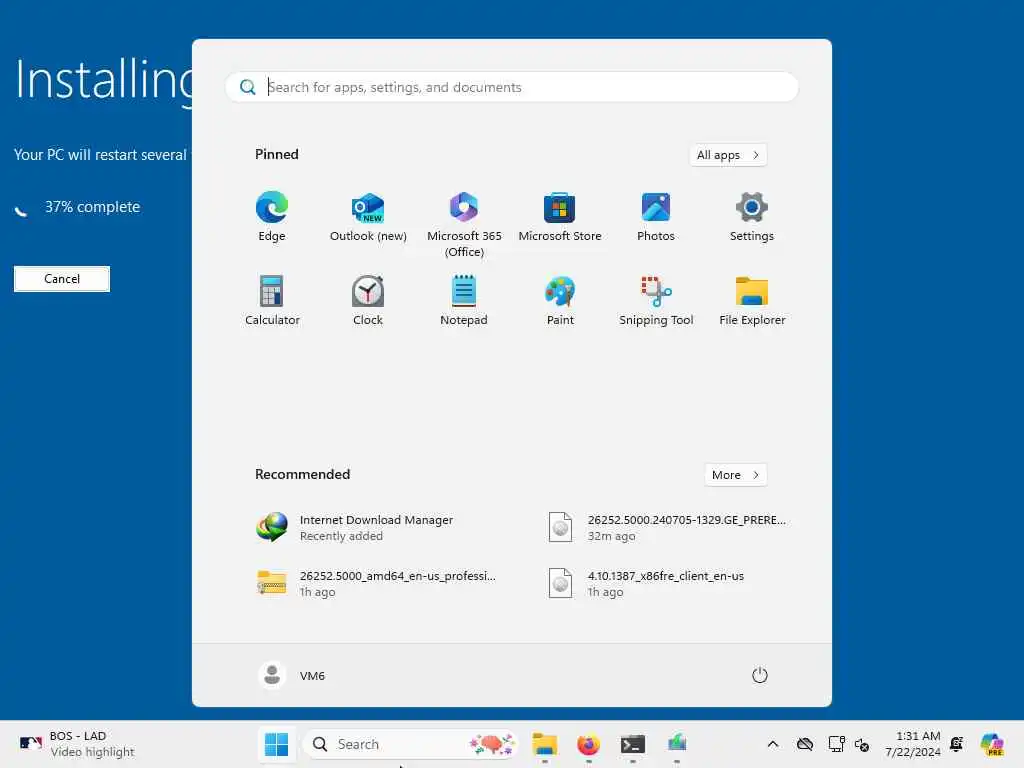Viewport: 1024px width, 768px height.
Task: Launch the Photos app
Action: click(x=656, y=217)
